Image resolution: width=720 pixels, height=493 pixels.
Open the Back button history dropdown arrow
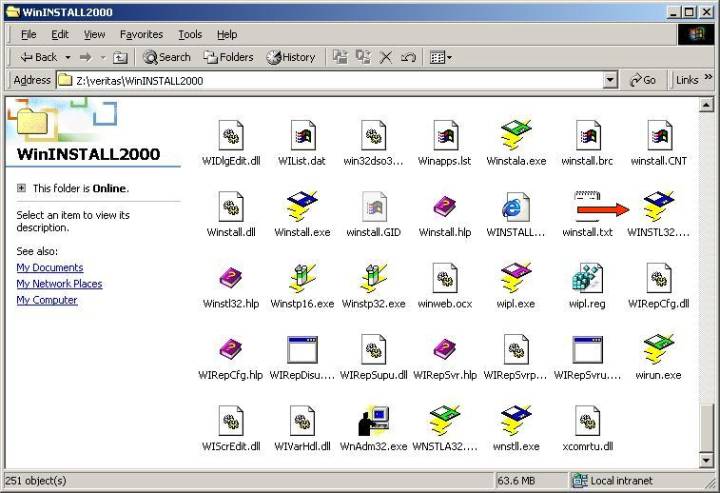[68, 58]
